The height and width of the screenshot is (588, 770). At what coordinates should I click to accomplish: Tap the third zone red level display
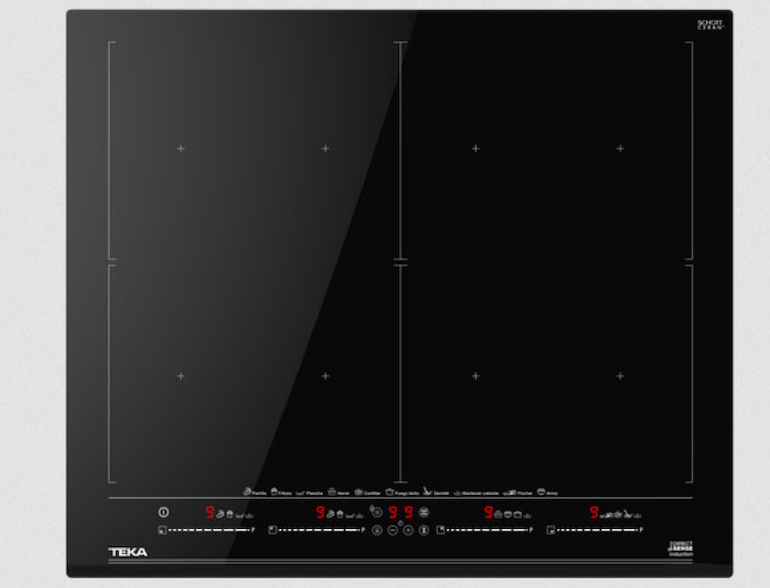click(488, 512)
